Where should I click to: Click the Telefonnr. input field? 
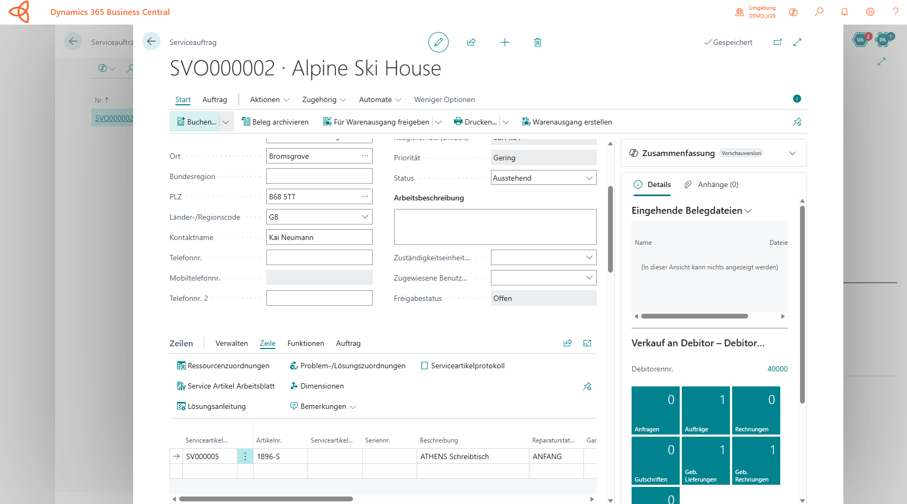[319, 257]
